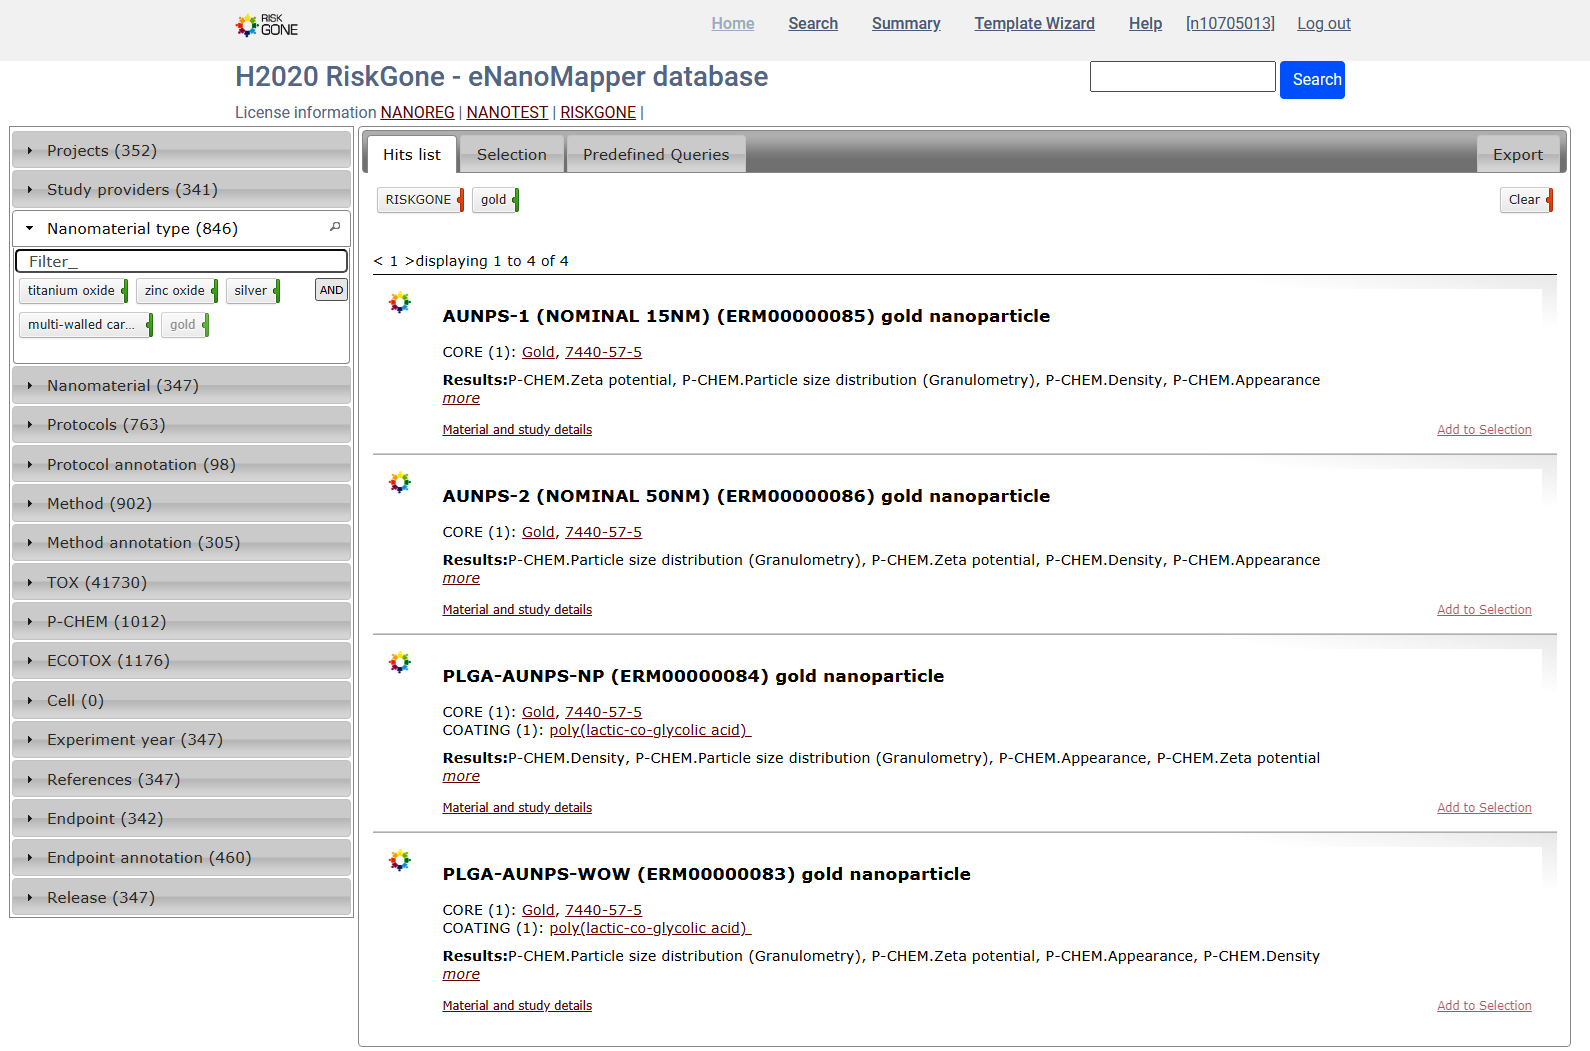The width and height of the screenshot is (1590, 1051).
Task: Remove the RISKGONE filter tag
Action: click(460, 200)
